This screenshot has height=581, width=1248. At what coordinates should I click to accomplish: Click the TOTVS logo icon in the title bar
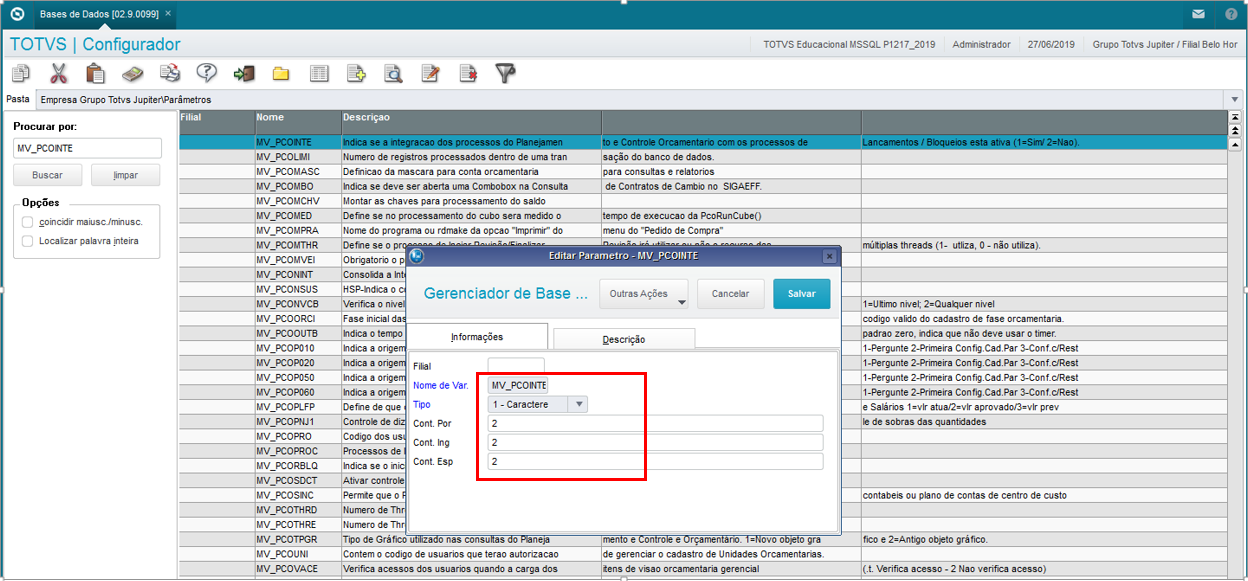(x=16, y=15)
